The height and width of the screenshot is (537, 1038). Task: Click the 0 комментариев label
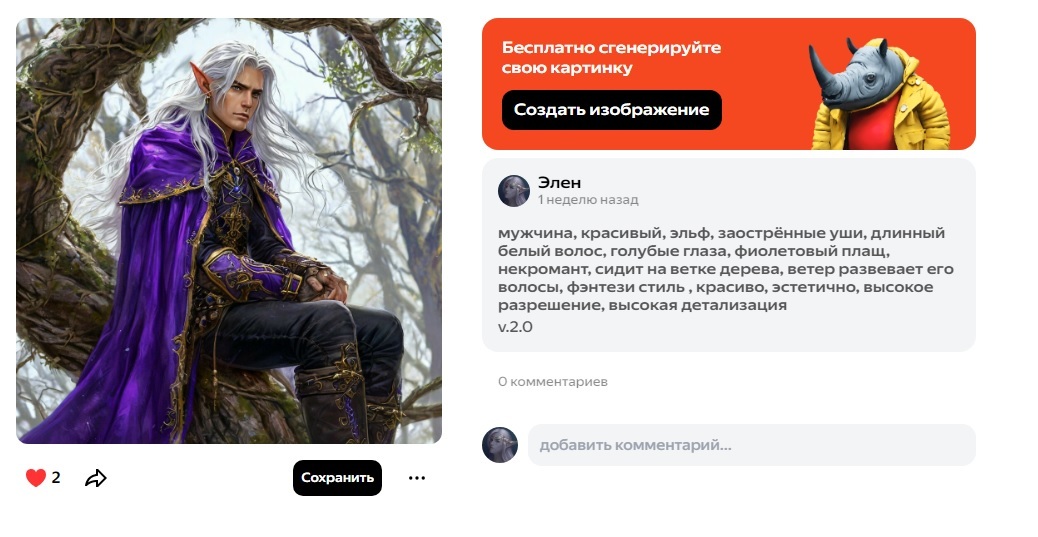click(x=553, y=381)
